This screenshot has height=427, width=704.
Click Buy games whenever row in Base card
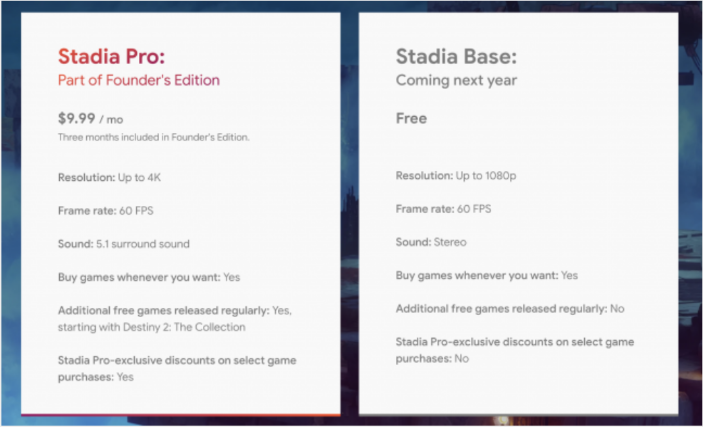tap(487, 275)
